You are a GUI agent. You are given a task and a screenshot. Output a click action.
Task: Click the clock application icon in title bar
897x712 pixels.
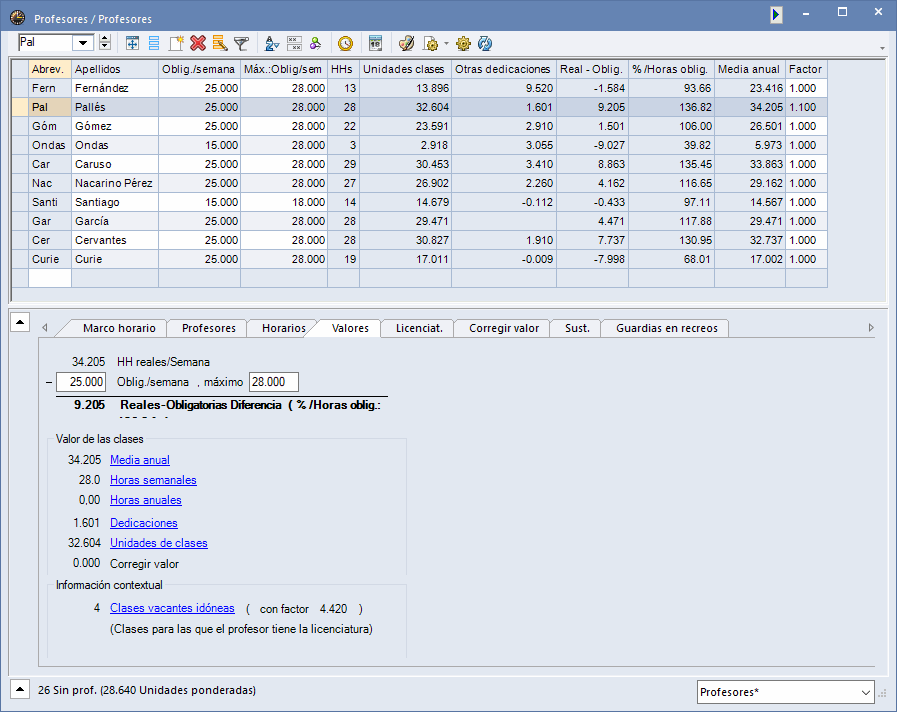17,18
